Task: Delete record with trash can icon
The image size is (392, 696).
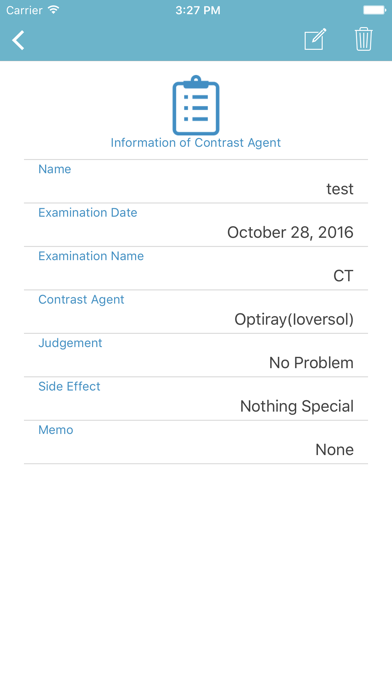Action: tap(363, 40)
